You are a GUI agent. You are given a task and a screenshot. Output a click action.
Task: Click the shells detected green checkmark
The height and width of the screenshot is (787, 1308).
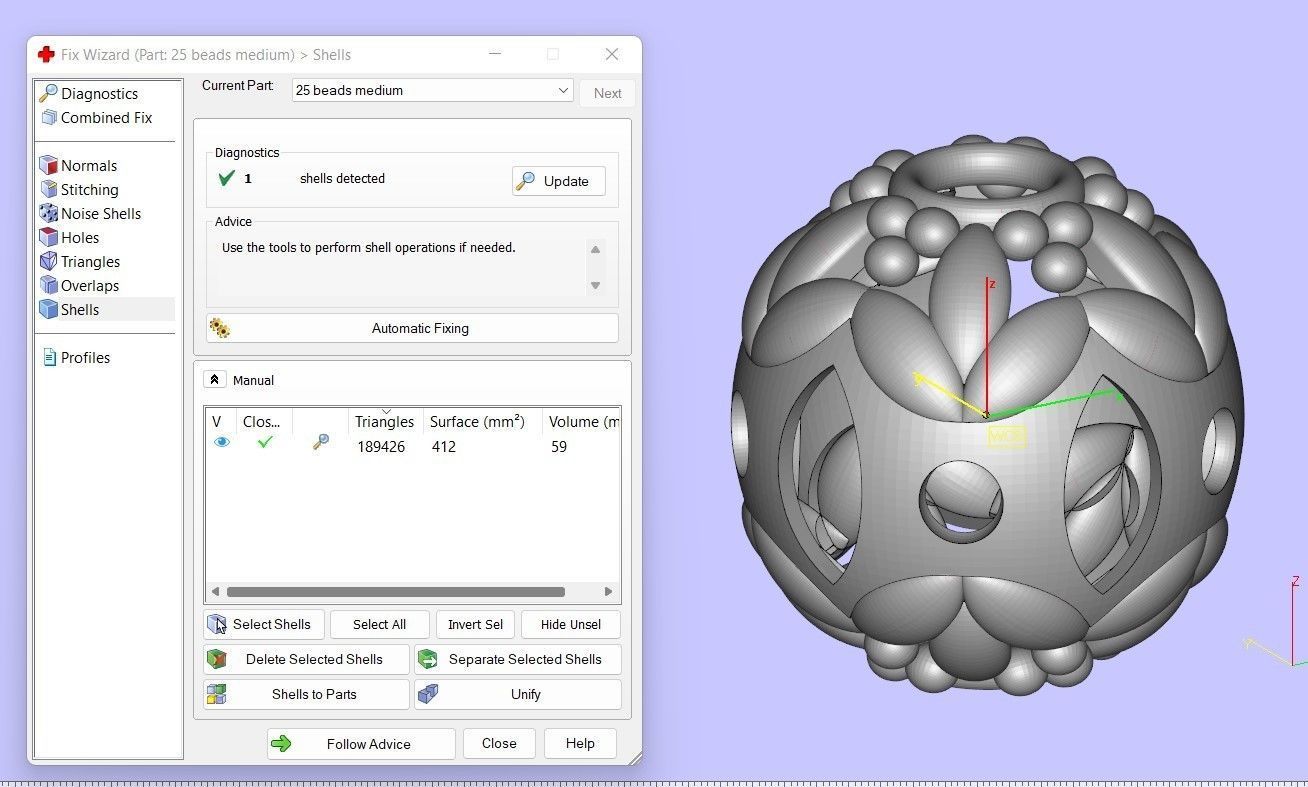tap(226, 178)
